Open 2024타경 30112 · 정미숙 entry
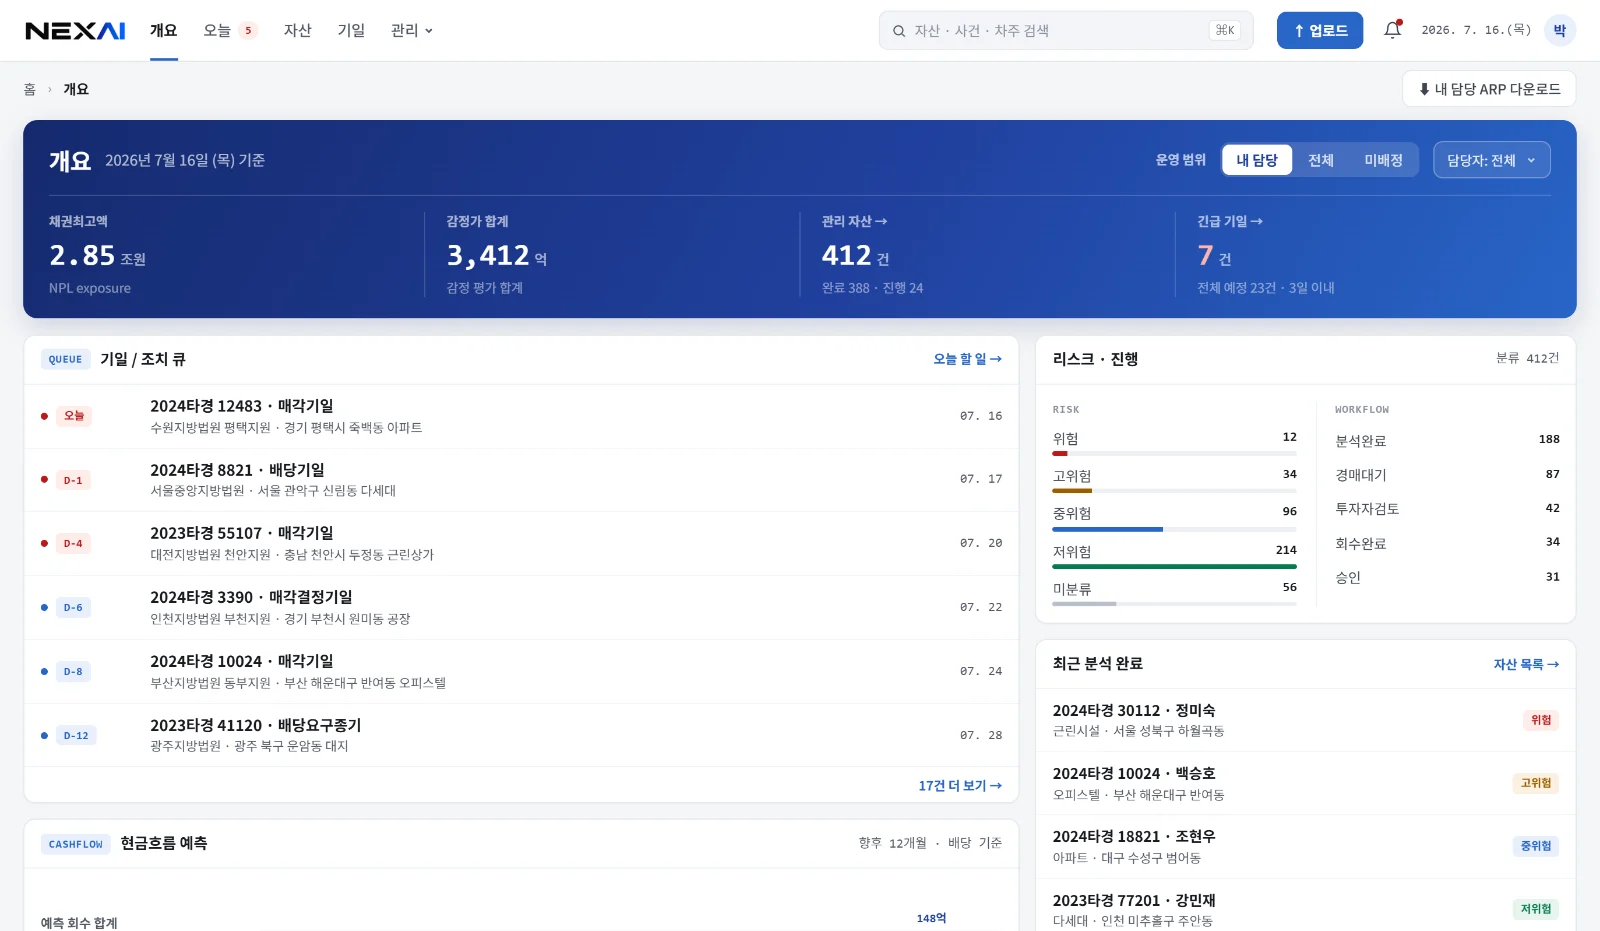1600x931 pixels. coord(1305,720)
